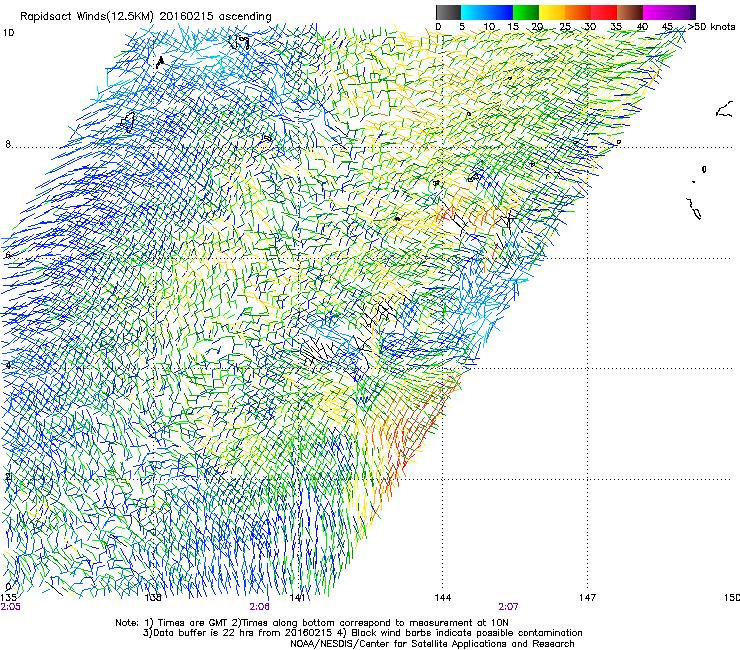Click the "Rapidsact Winds(12.5KM) 20160215 ascending" title

point(146,17)
